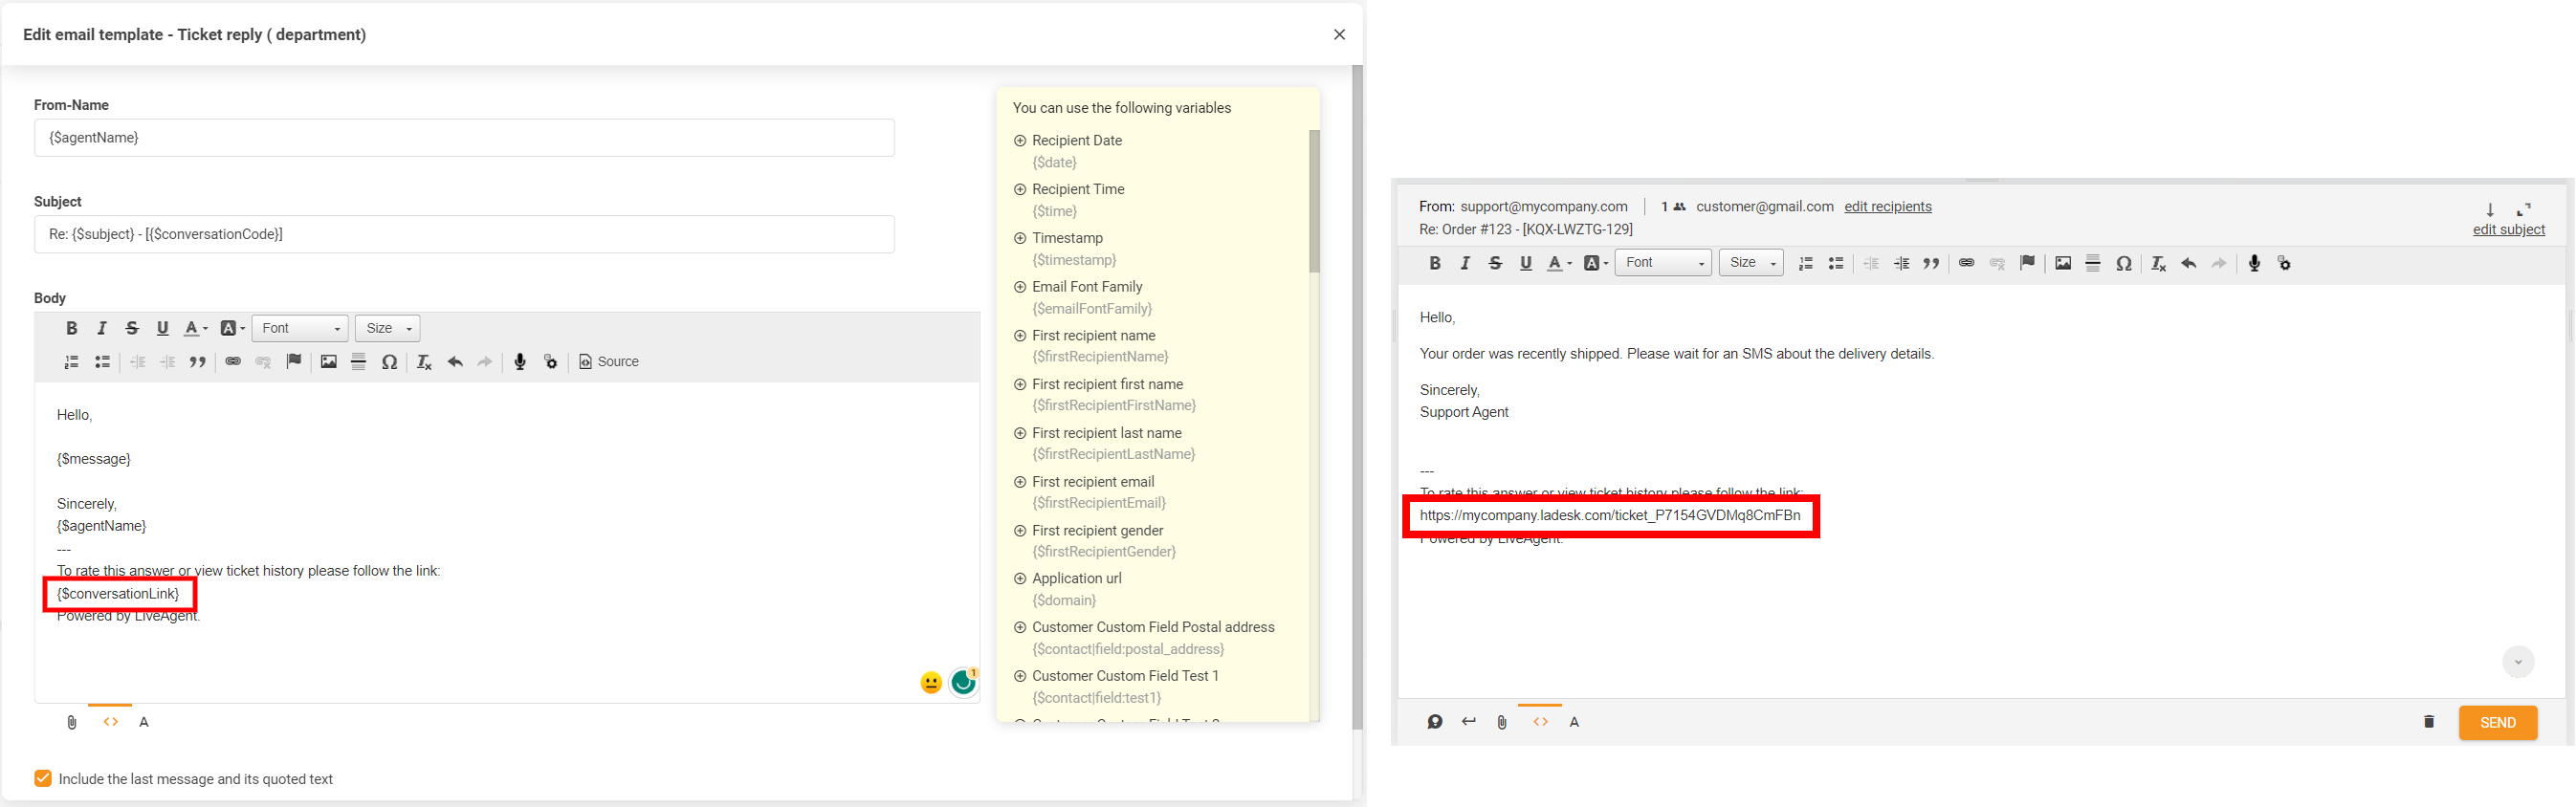Insert image in template body editor
This screenshot has width=2576, height=807.
(328, 362)
